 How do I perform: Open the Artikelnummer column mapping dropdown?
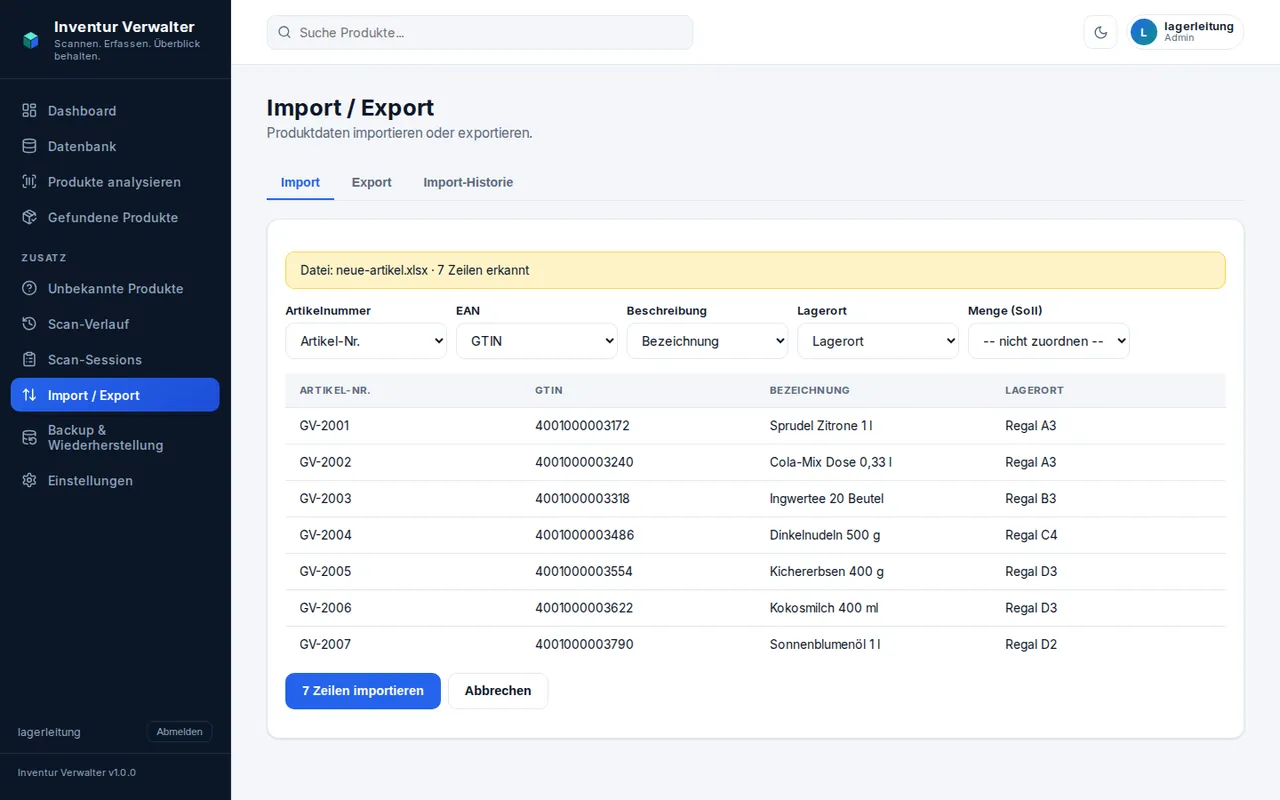(366, 341)
